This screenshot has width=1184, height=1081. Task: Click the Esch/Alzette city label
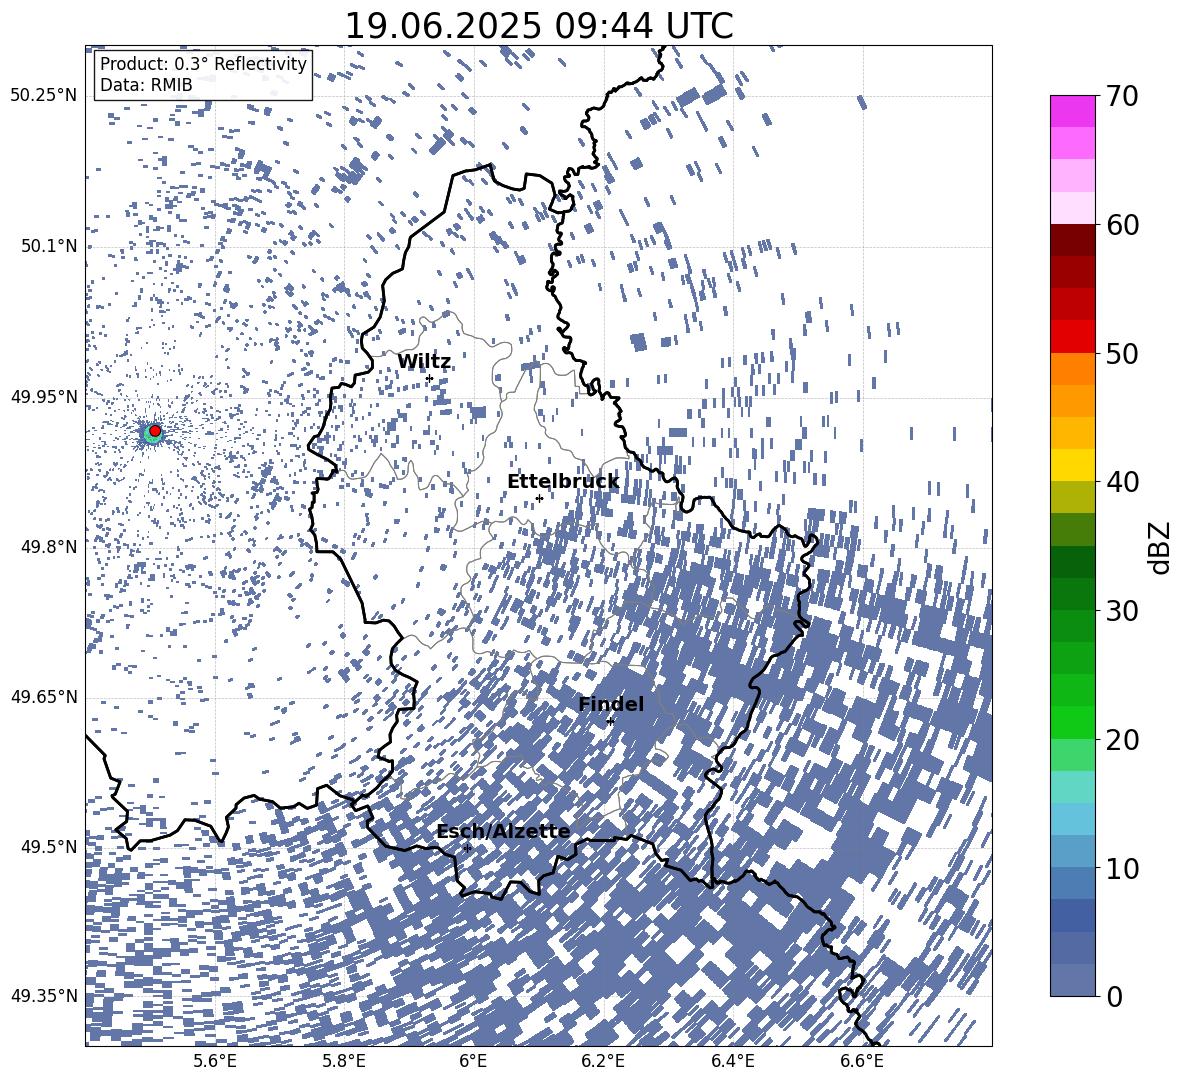(x=504, y=831)
